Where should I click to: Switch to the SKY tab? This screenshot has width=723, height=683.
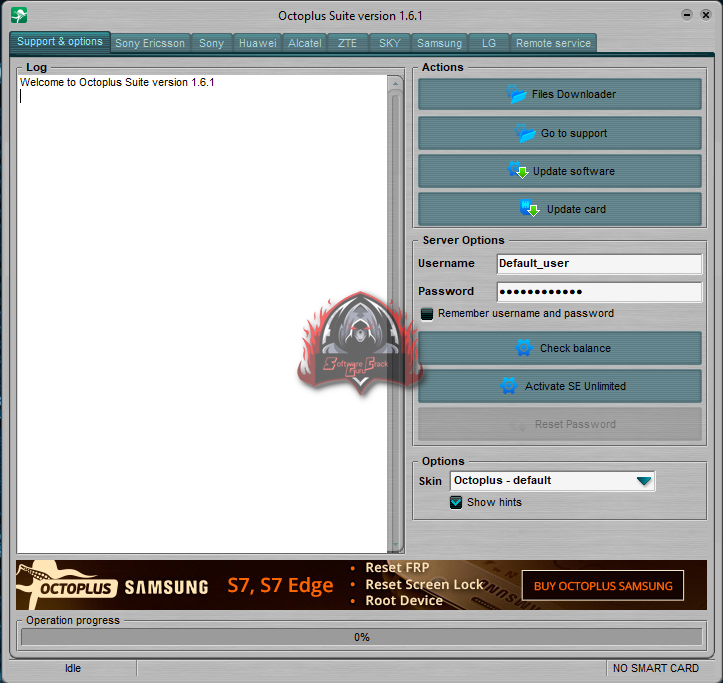click(x=390, y=43)
